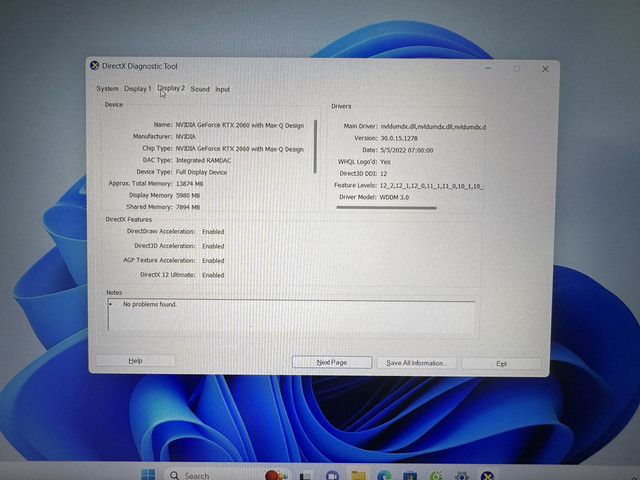Screen dimensions: 640x480
Task: Click the Drivers panel horizontal scrollbar
Action: [386, 208]
